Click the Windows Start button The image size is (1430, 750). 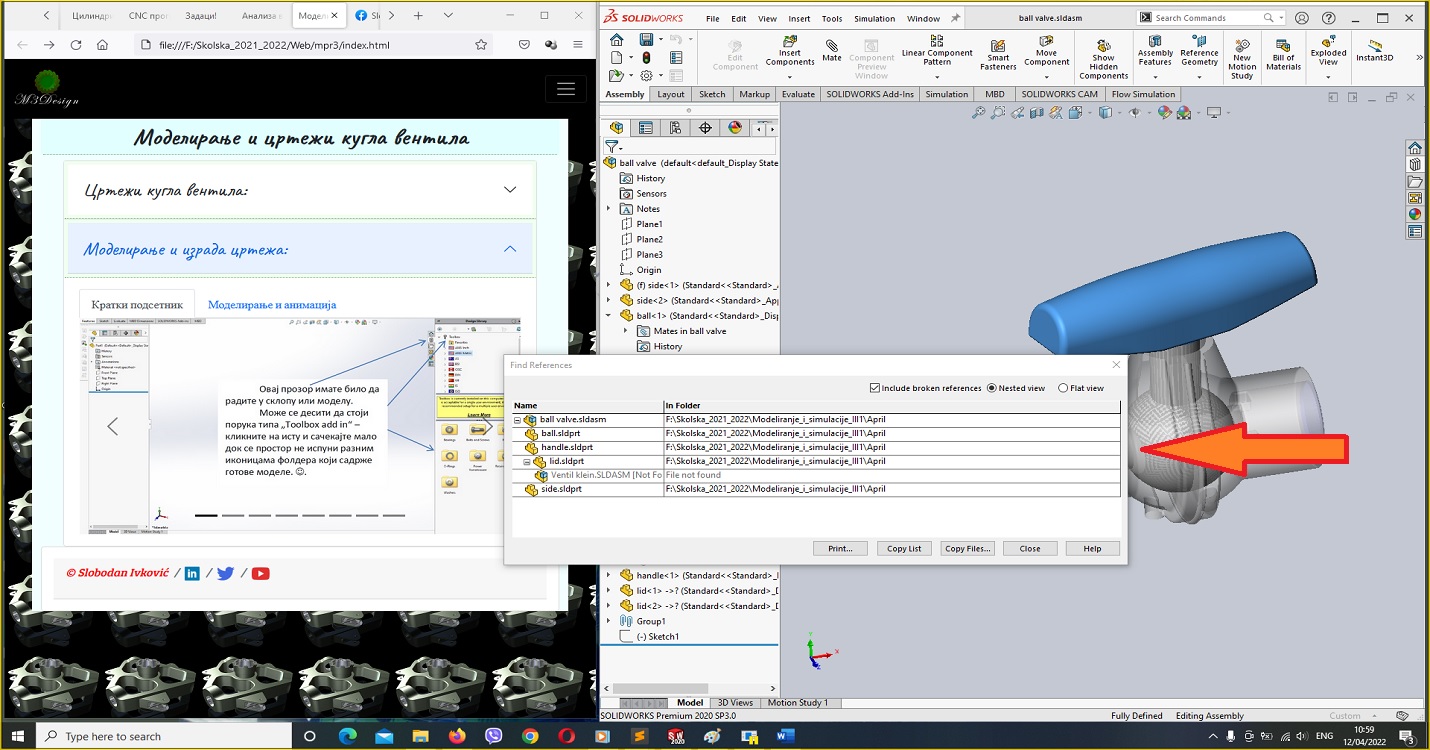18,736
